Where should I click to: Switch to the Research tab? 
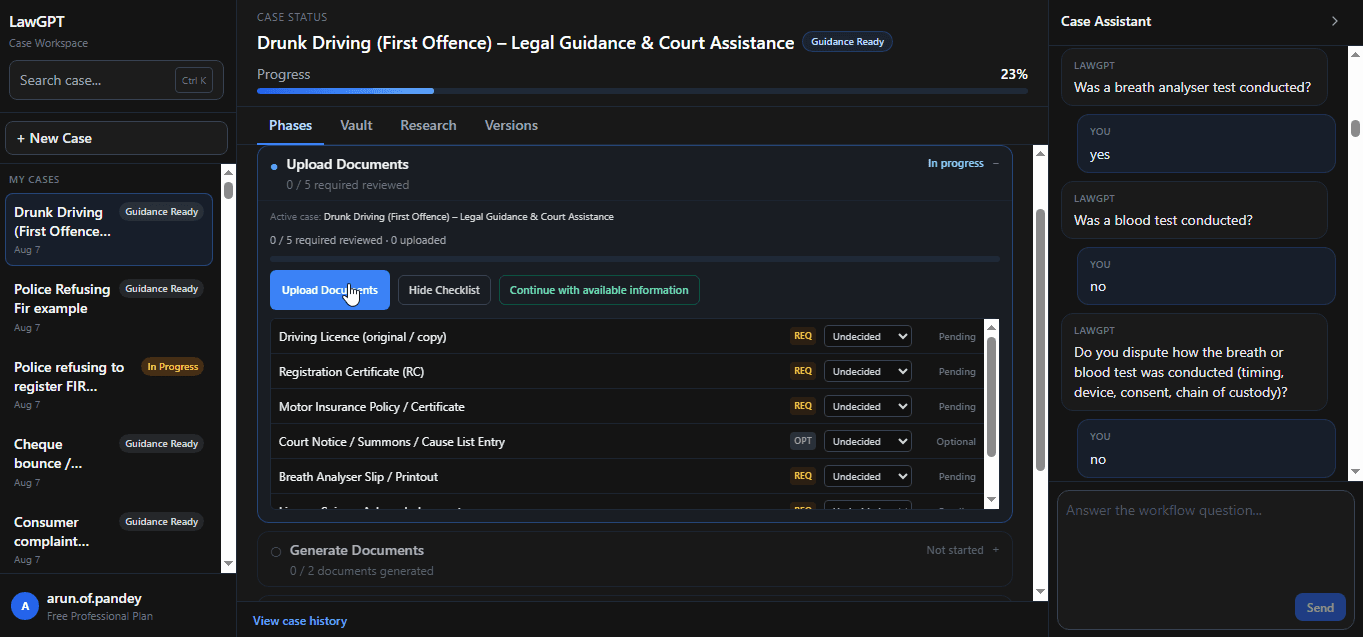(428, 125)
